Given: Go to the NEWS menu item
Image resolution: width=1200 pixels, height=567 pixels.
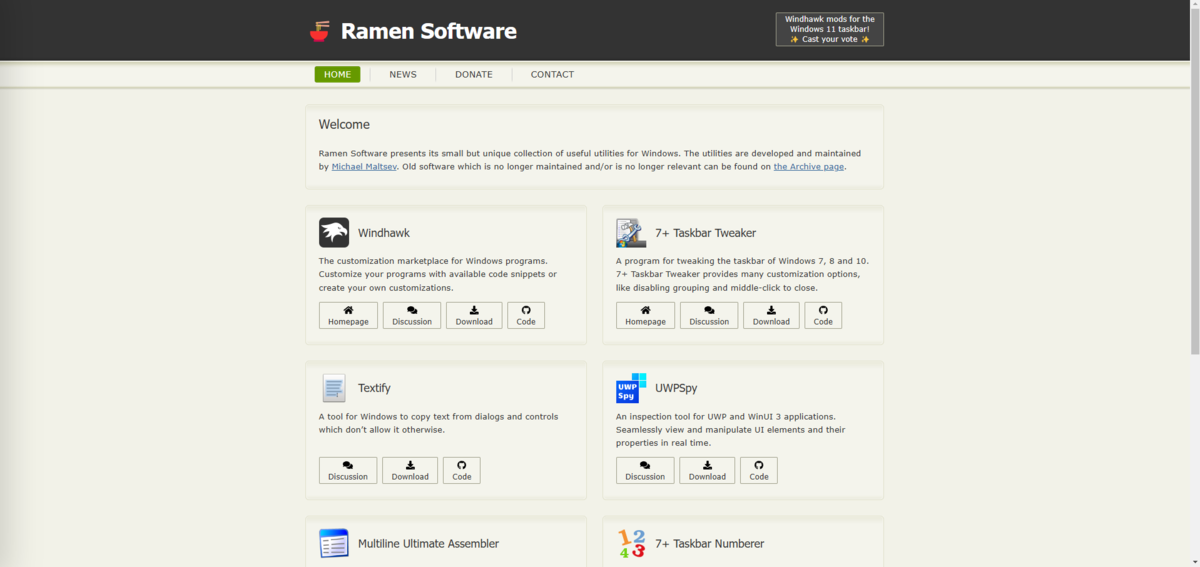Looking at the screenshot, I should coord(403,74).
